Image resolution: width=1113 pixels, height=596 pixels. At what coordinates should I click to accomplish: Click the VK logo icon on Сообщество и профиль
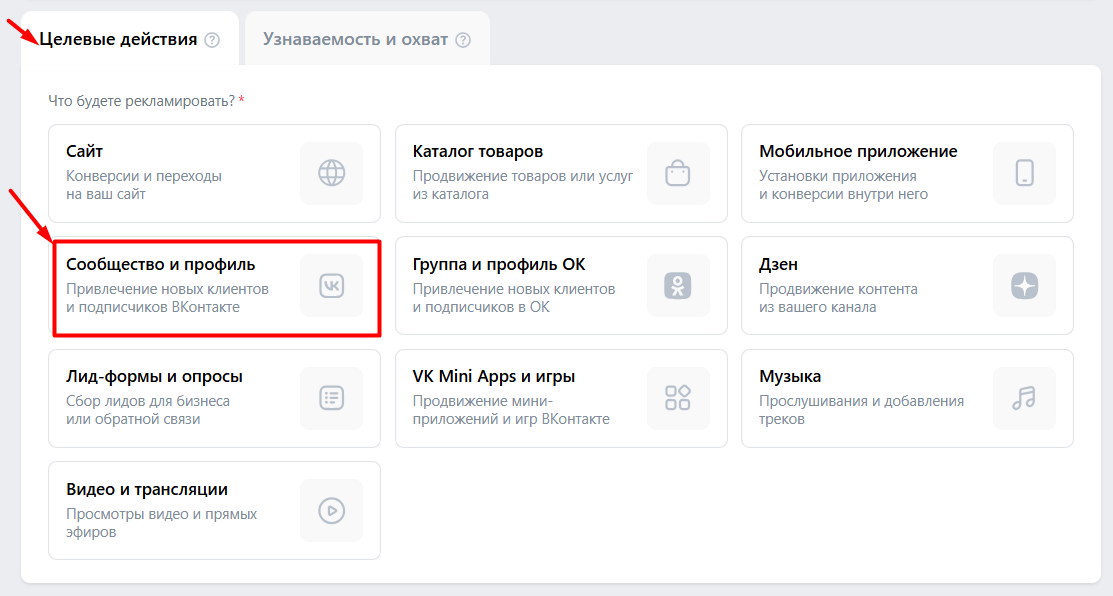[331, 286]
